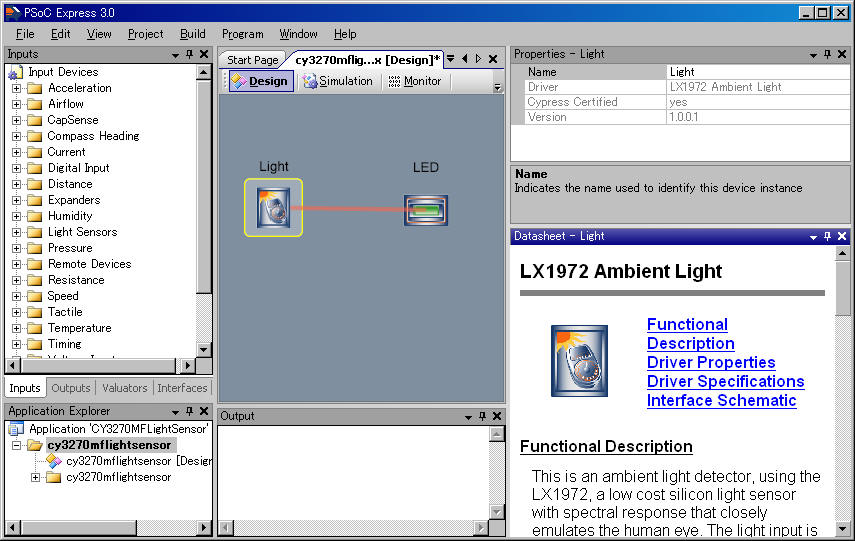Select the Compass Heading folder
This screenshot has width=855, height=541.
[93, 136]
